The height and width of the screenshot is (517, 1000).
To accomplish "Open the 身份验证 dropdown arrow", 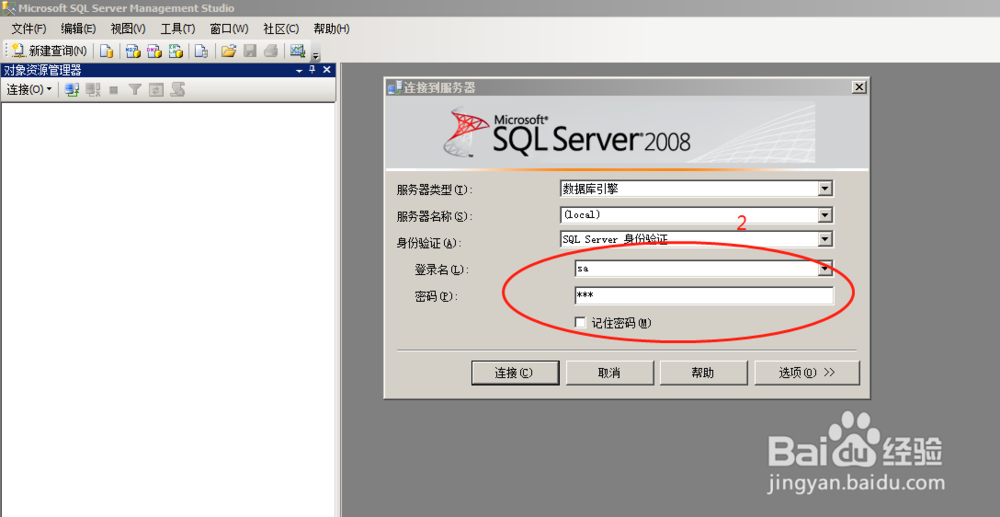I will click(826, 240).
